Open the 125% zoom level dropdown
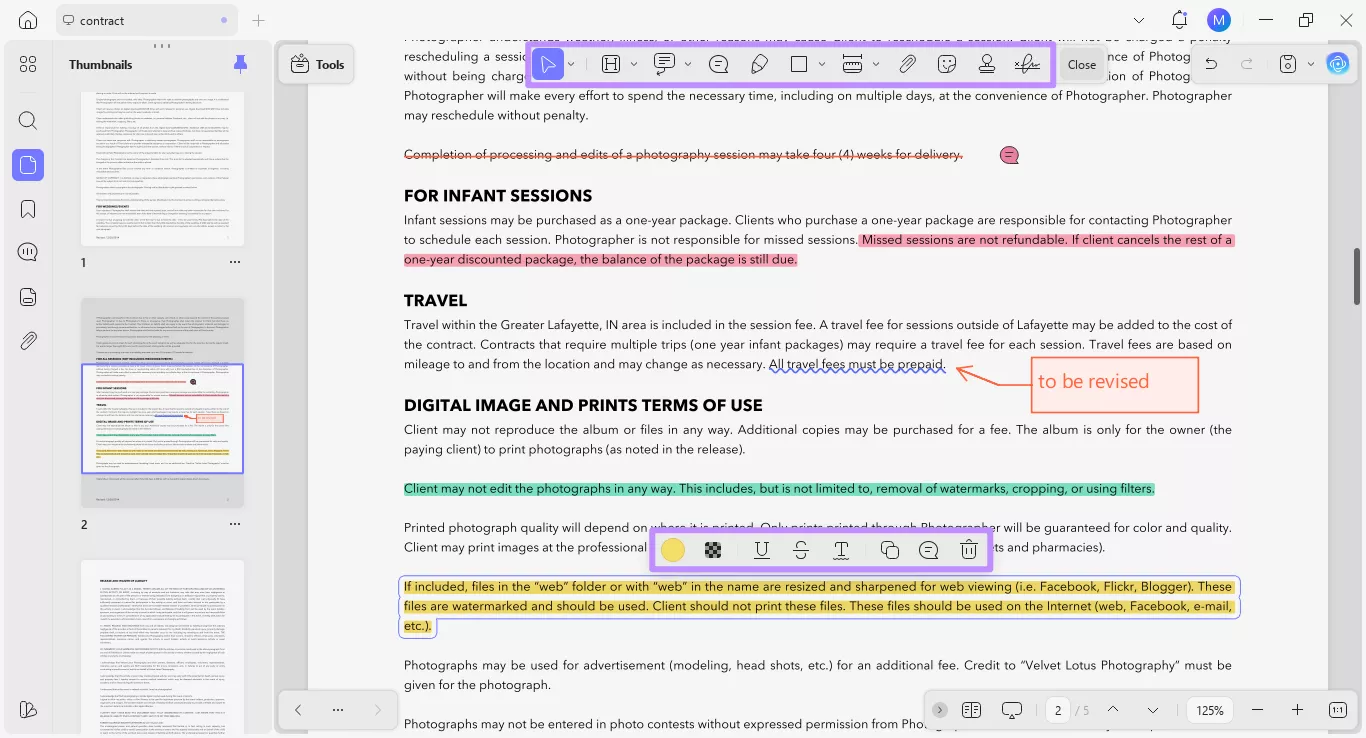Viewport: 1366px width, 738px height. point(1210,710)
